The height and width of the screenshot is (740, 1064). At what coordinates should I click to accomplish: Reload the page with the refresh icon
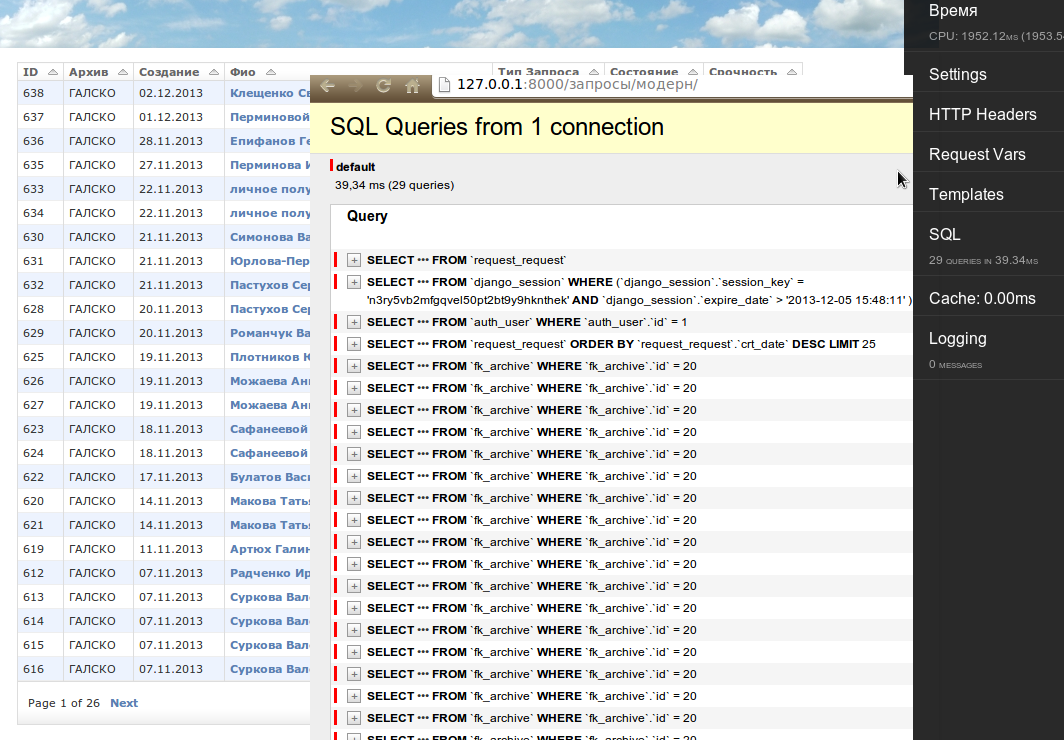383,86
